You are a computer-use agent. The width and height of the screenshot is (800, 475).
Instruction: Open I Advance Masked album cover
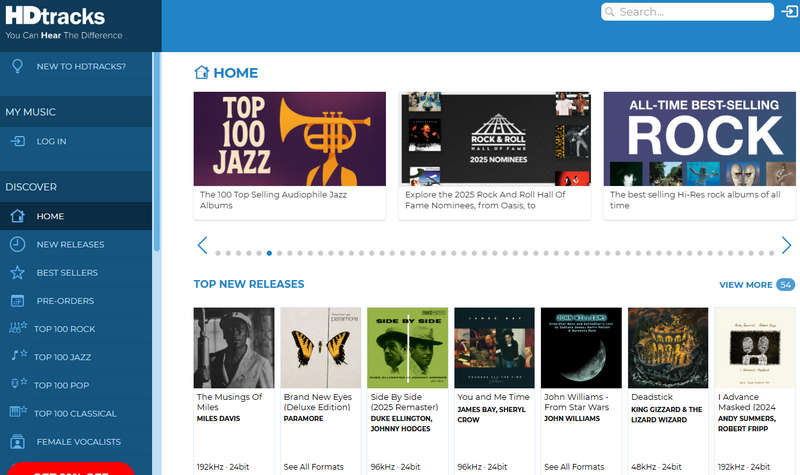[755, 347]
